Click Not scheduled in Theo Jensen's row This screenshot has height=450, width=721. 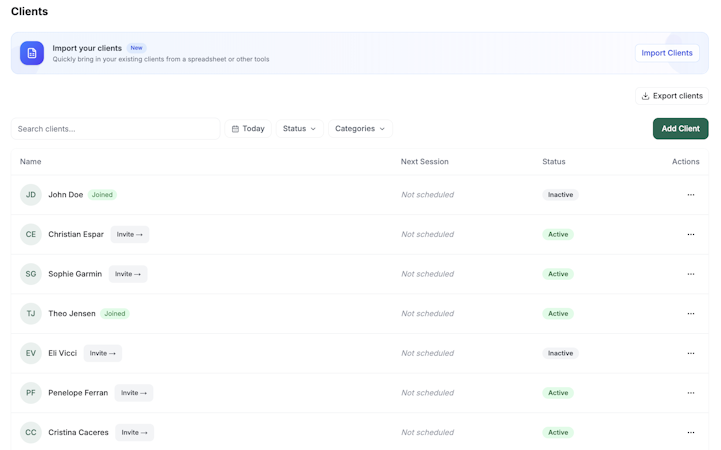(x=427, y=313)
